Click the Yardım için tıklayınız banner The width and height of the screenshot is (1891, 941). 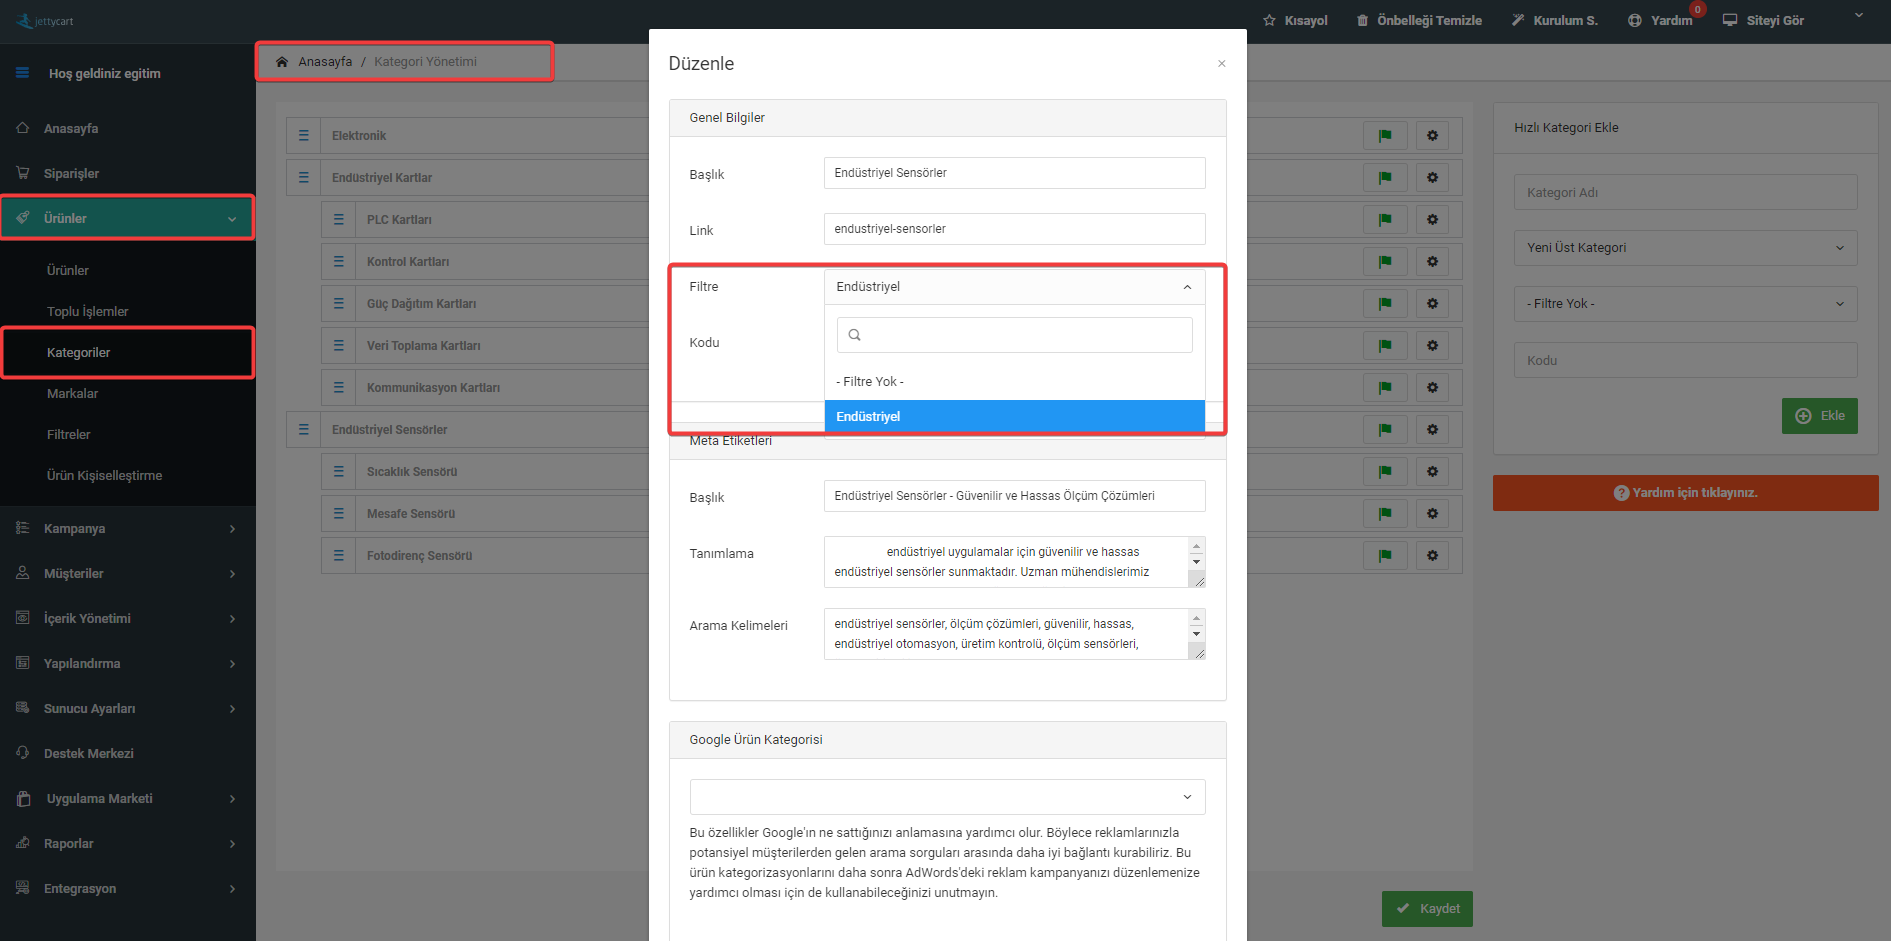point(1685,493)
